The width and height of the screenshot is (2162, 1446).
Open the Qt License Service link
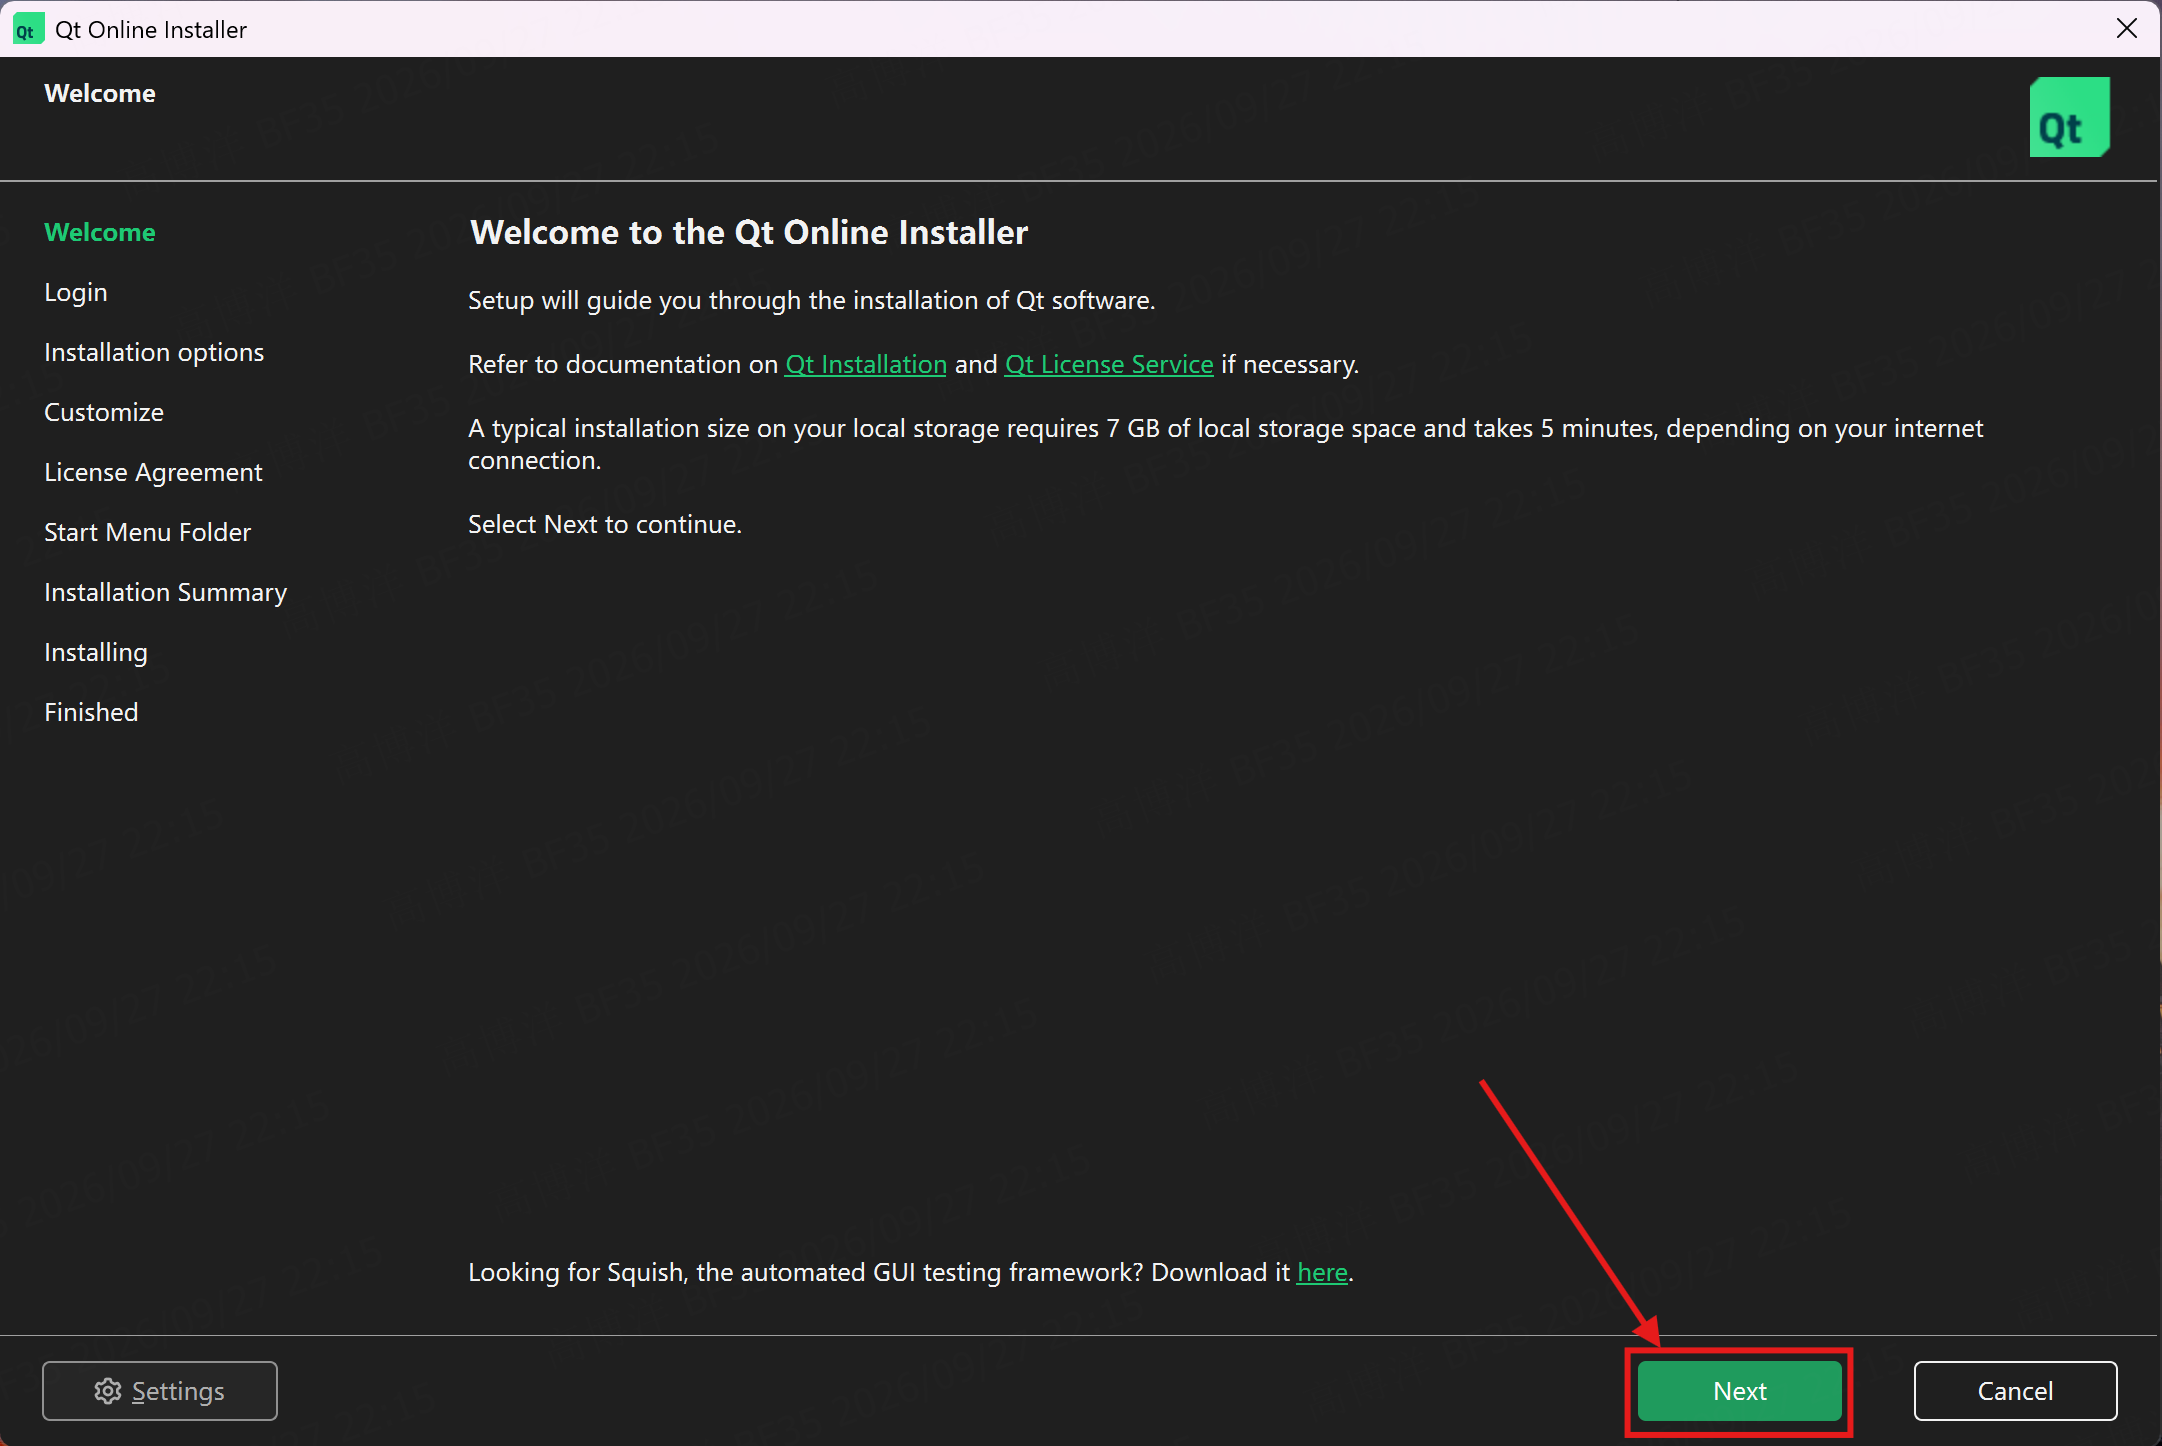coord(1109,364)
